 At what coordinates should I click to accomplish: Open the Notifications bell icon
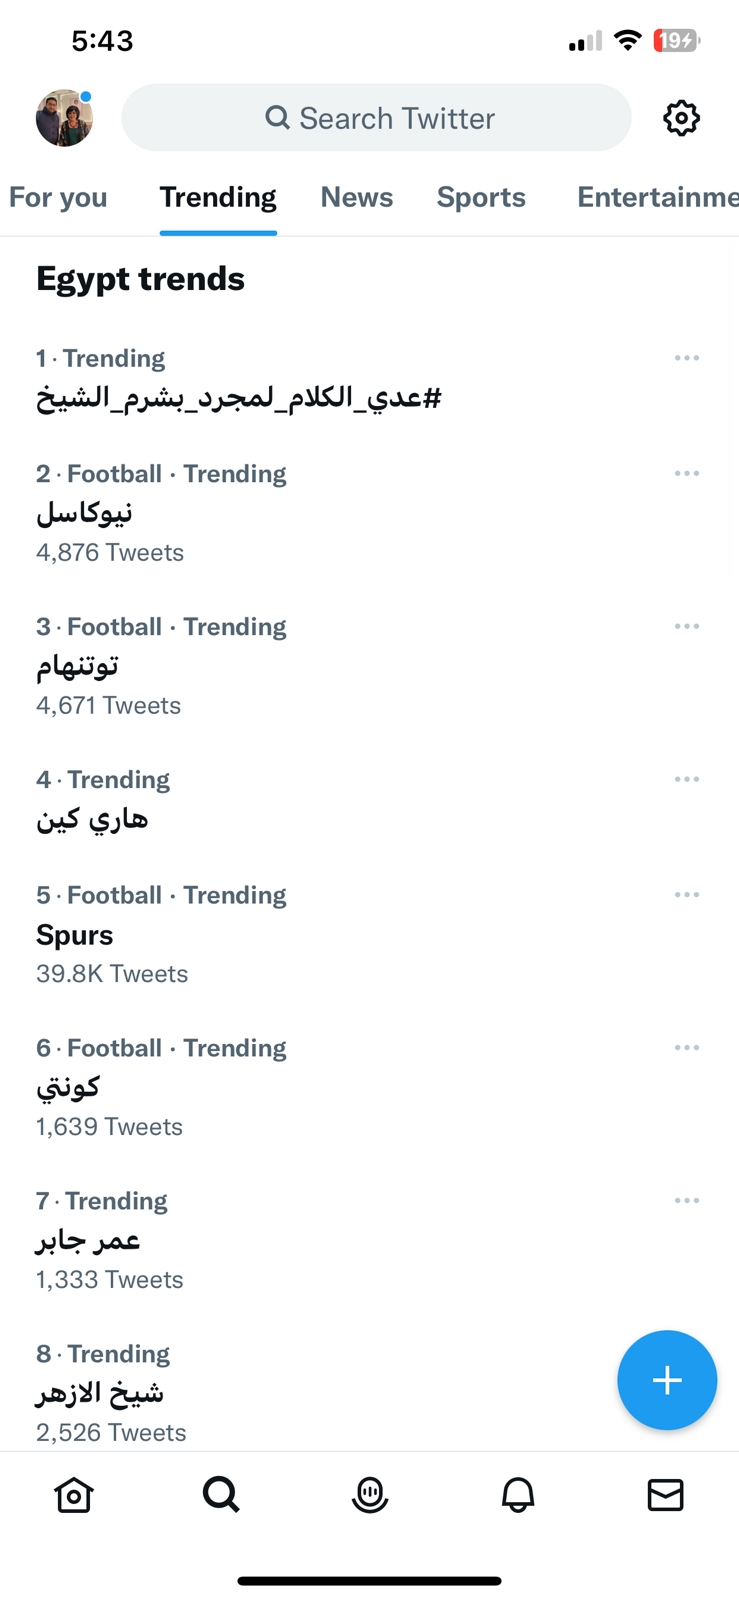518,1495
